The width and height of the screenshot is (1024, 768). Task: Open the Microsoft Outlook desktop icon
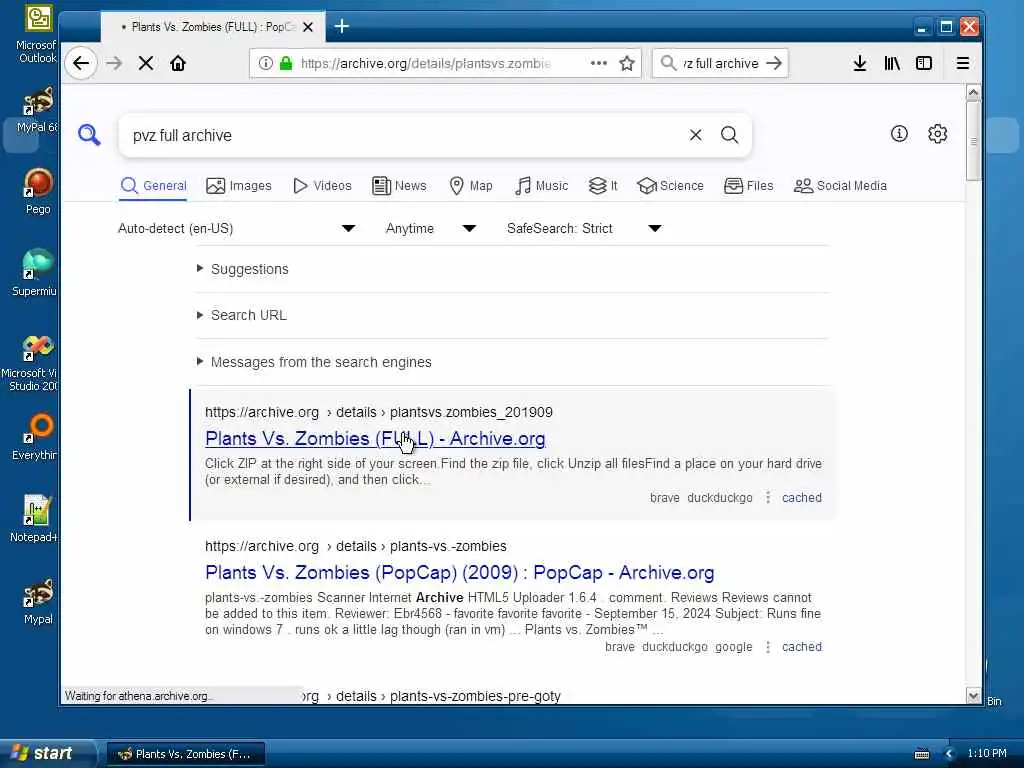(36, 34)
